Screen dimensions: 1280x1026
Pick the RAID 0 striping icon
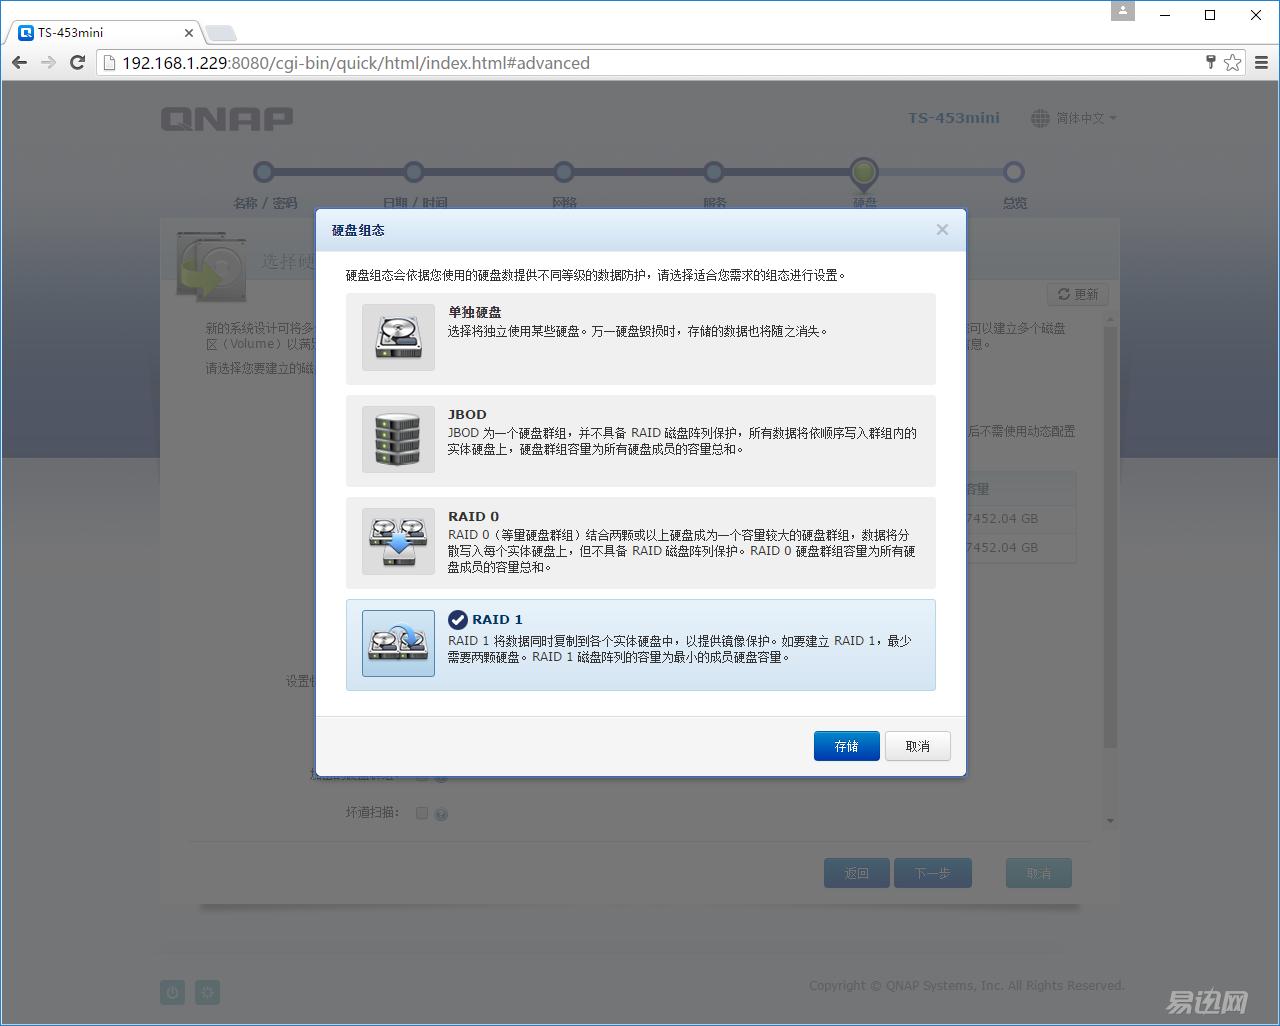[398, 541]
